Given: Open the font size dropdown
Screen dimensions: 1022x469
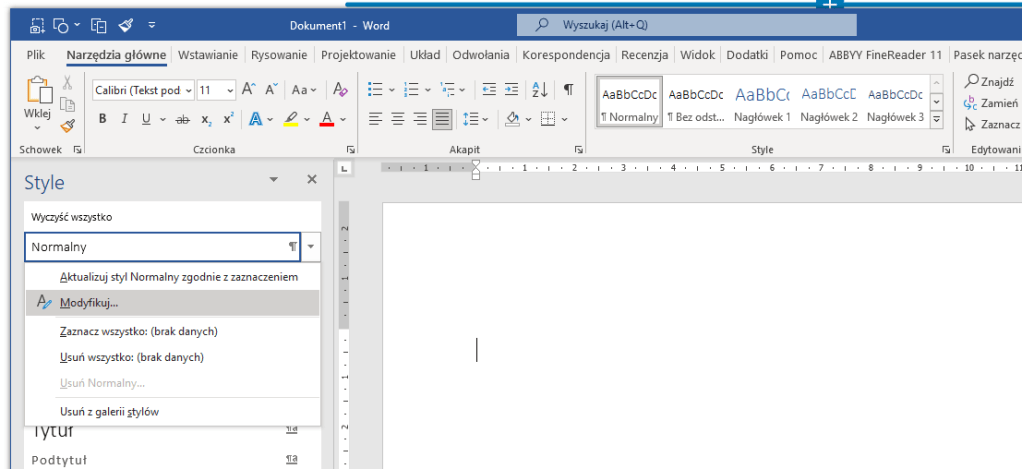Looking at the screenshot, I should (231, 90).
